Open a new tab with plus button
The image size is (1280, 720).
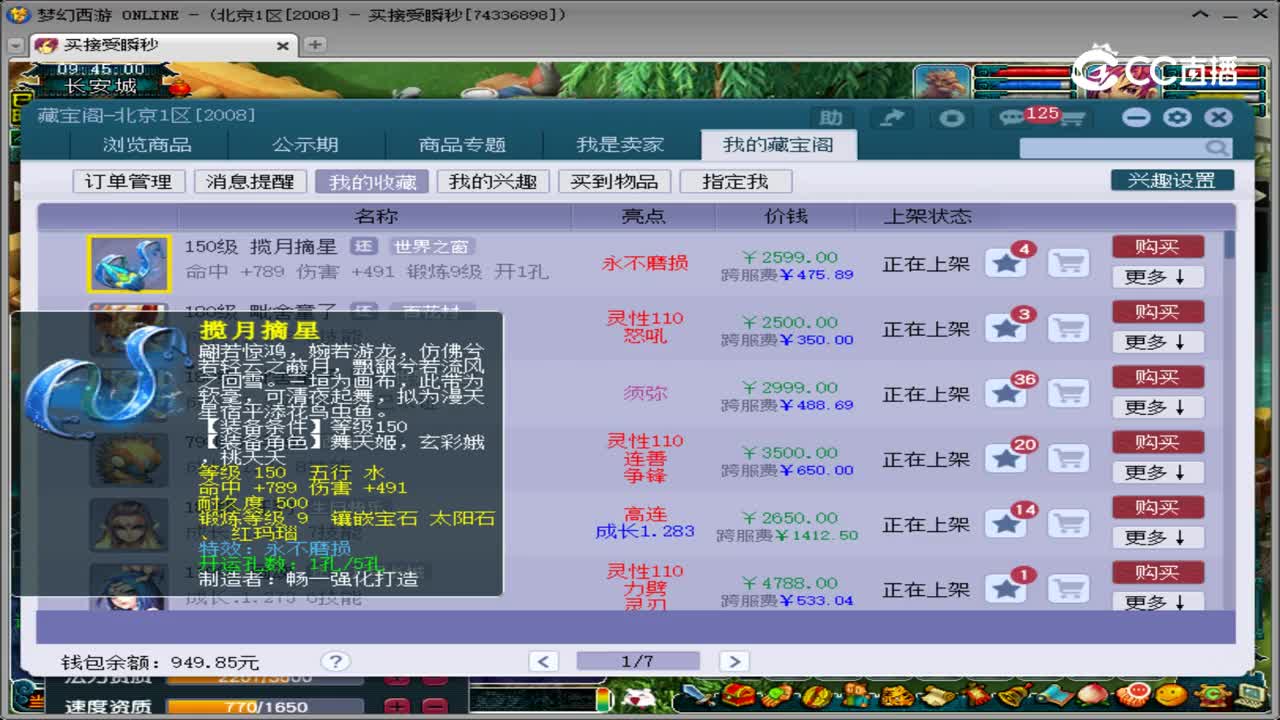point(314,45)
